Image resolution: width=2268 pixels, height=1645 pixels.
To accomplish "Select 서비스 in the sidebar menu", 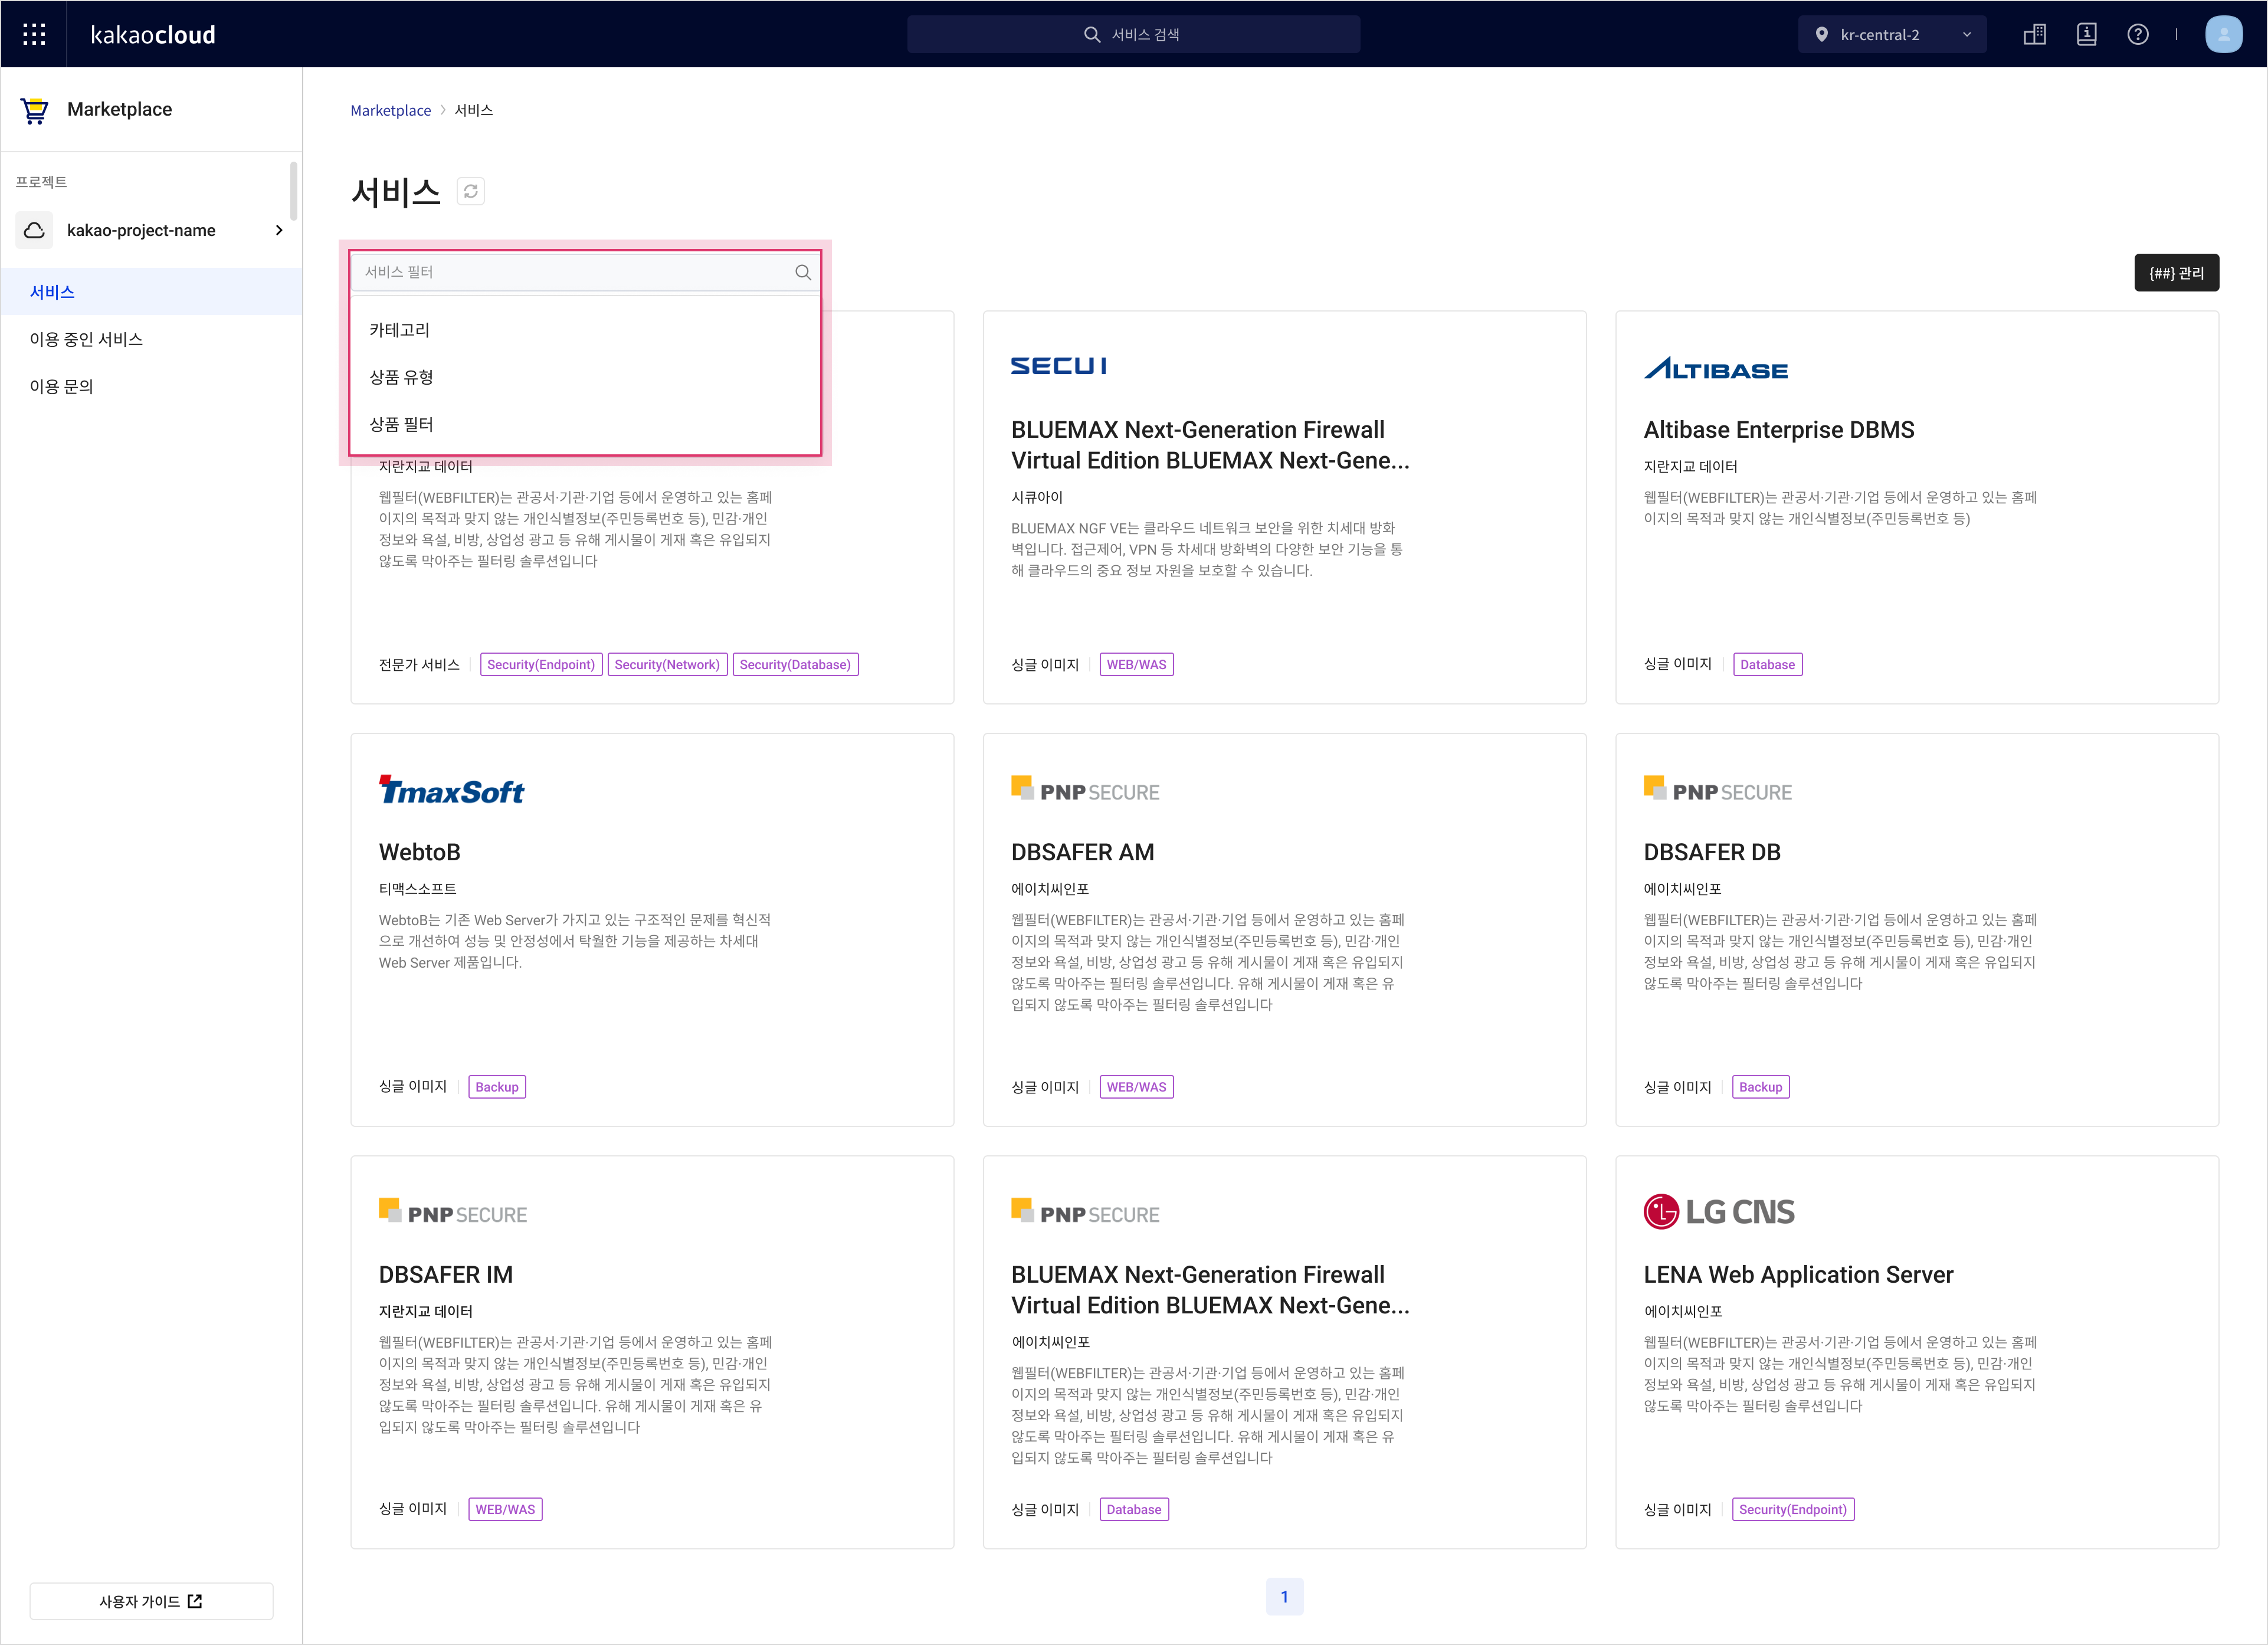I will click(151, 291).
